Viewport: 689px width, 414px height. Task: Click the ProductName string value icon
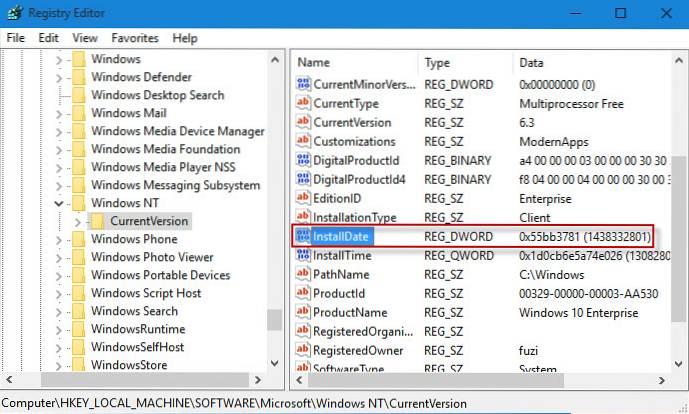coord(304,312)
